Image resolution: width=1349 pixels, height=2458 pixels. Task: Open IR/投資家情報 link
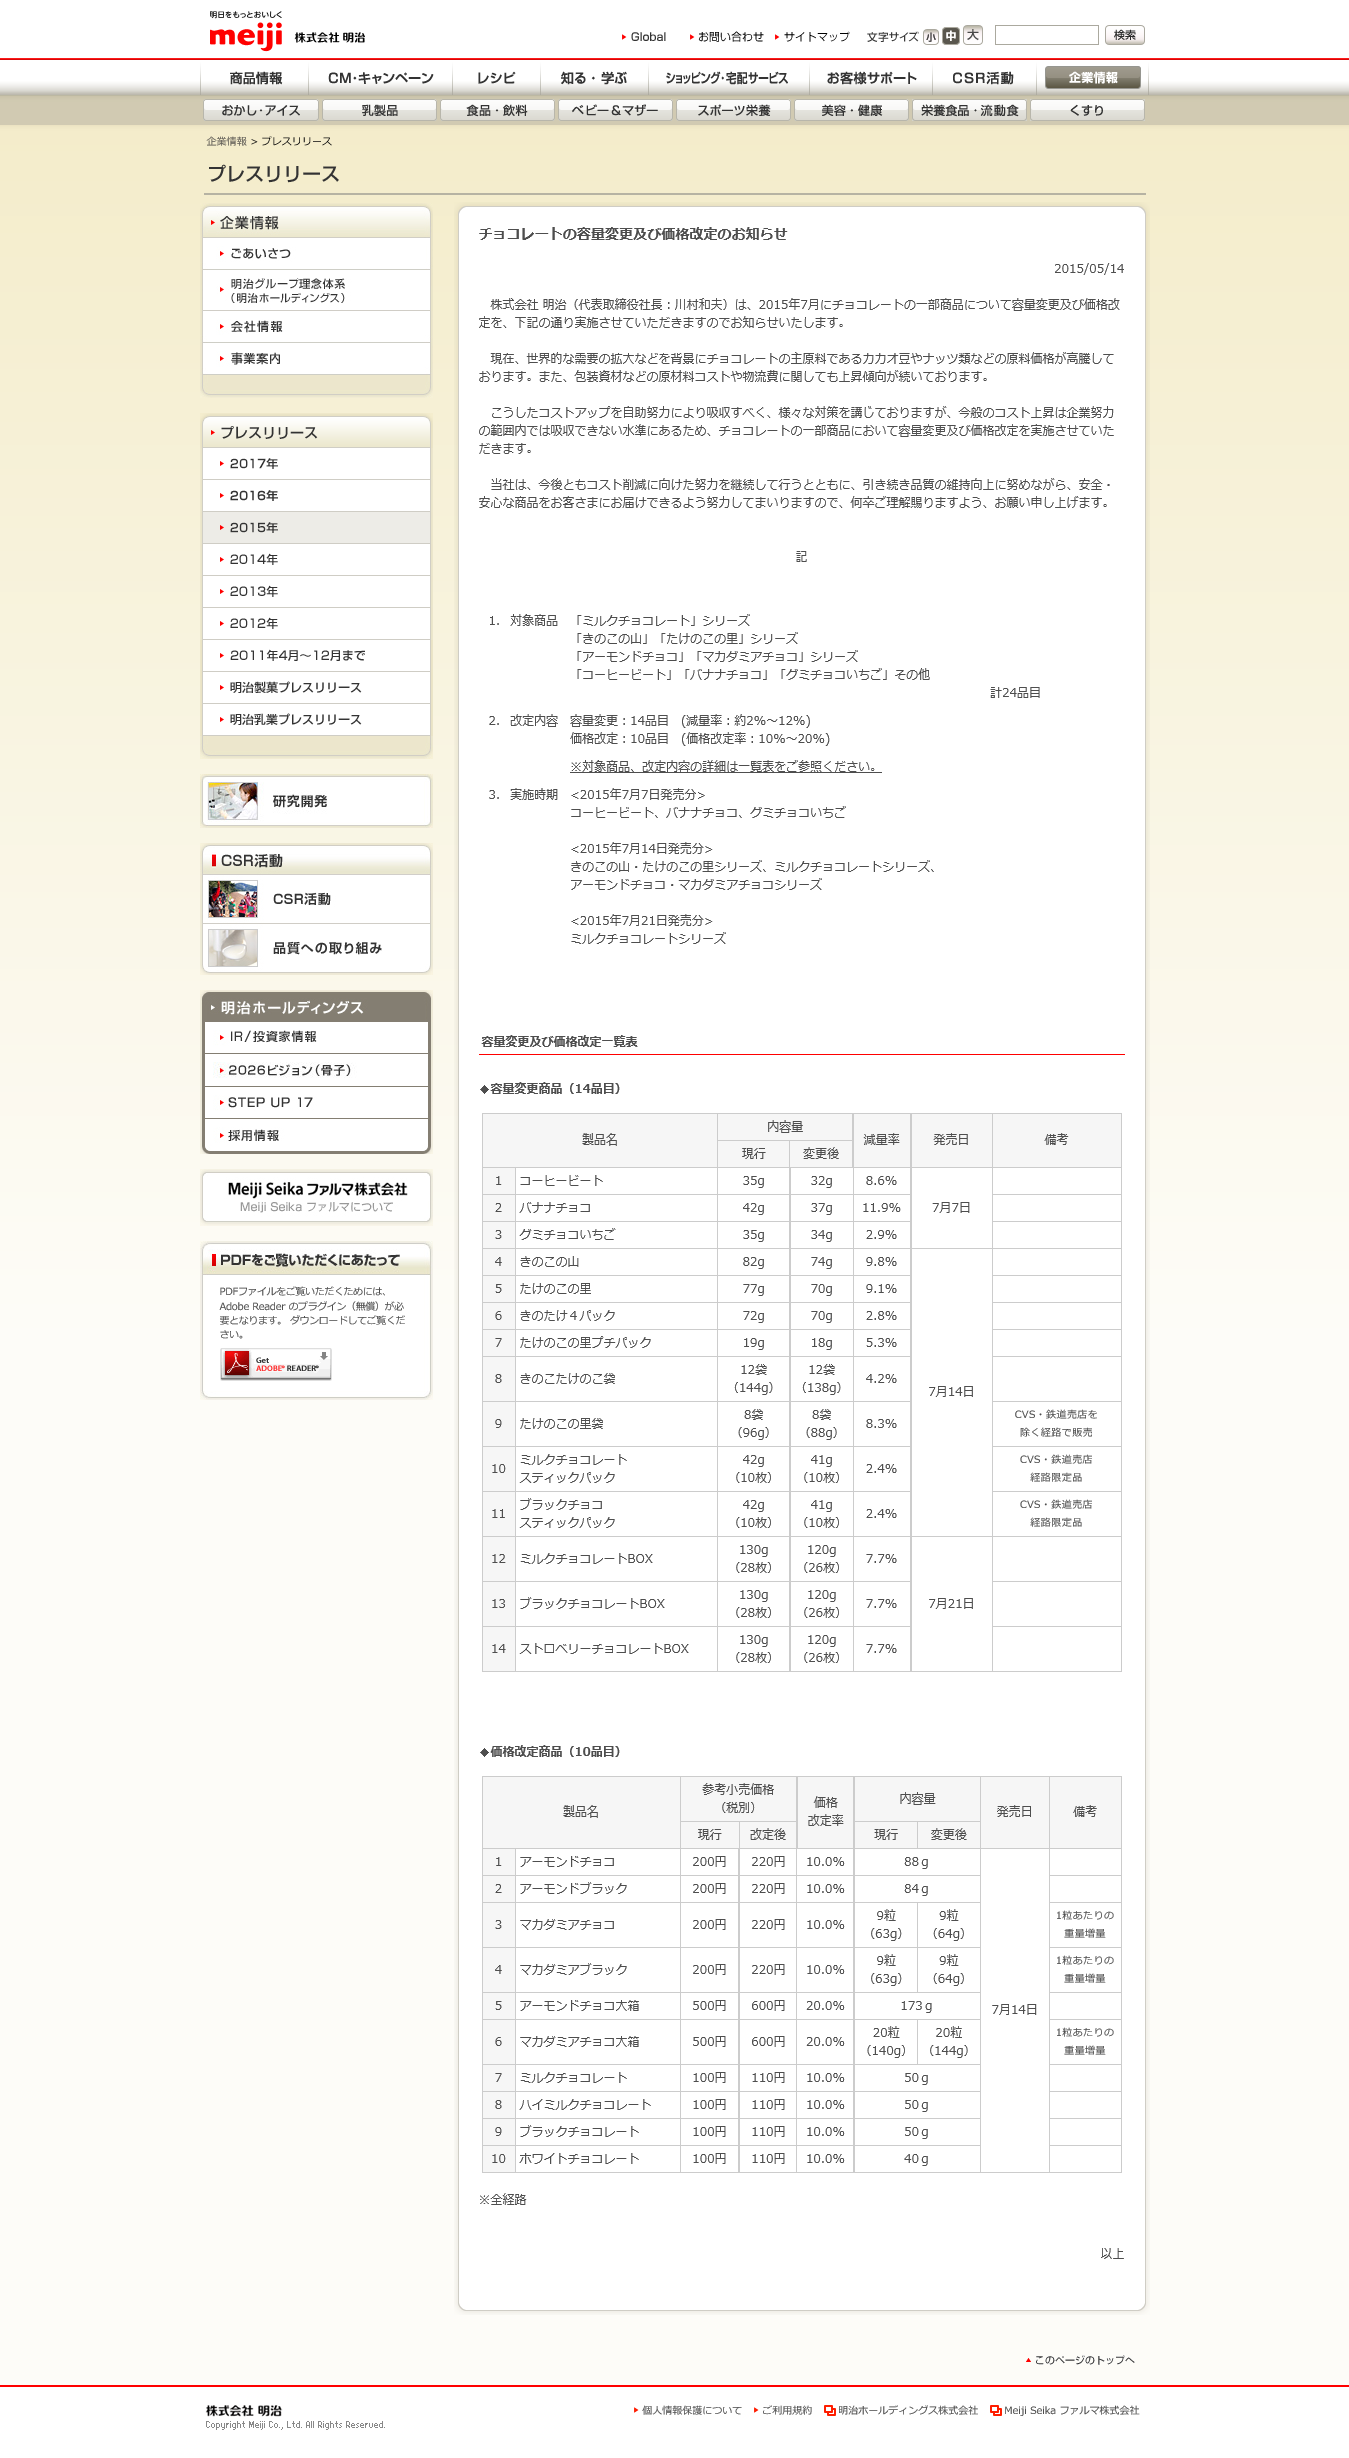(273, 1037)
